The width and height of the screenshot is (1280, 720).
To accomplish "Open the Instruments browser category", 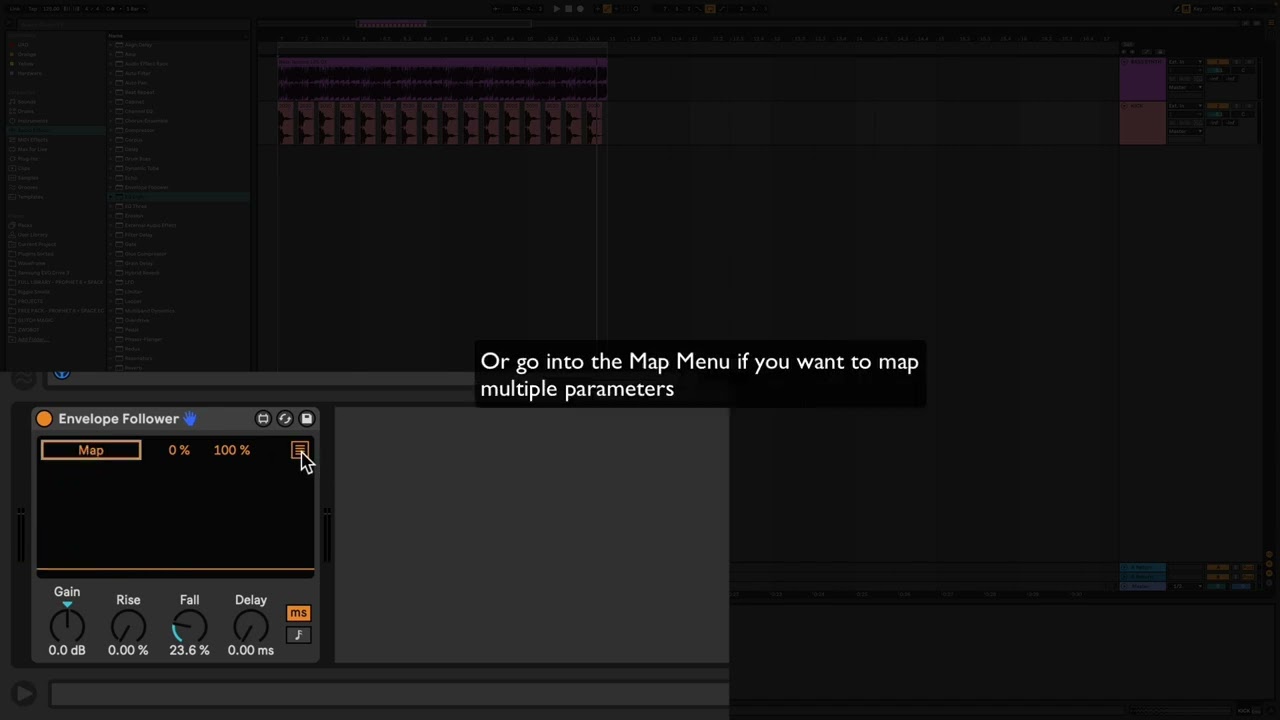I will point(32,121).
